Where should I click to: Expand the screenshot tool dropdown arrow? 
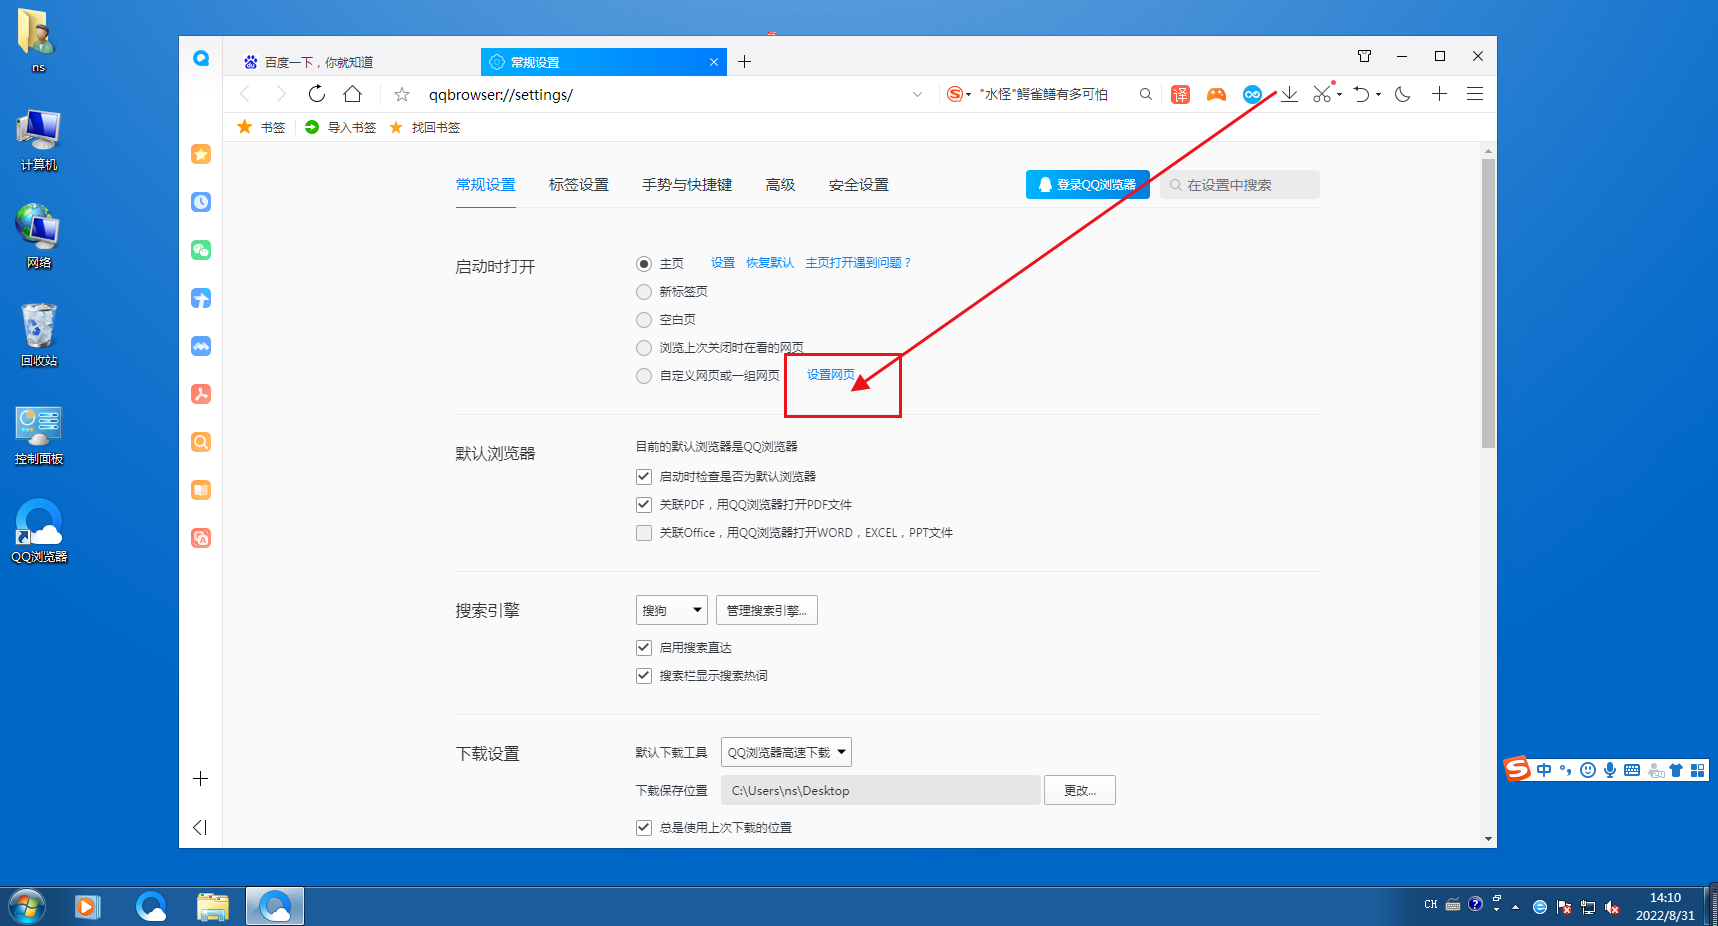1340,94
